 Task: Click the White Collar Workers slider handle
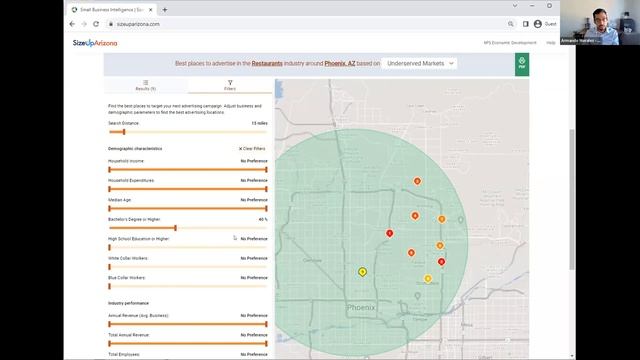(x=109, y=267)
